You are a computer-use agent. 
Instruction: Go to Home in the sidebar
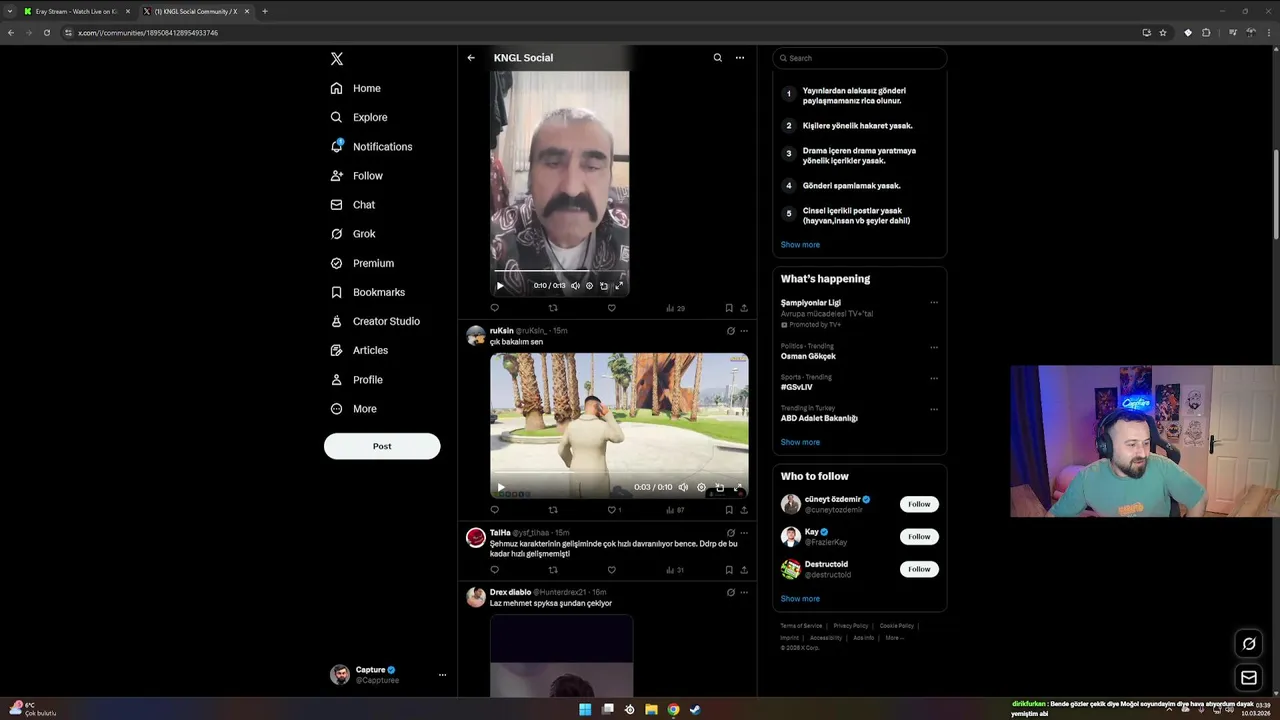click(x=356, y=88)
